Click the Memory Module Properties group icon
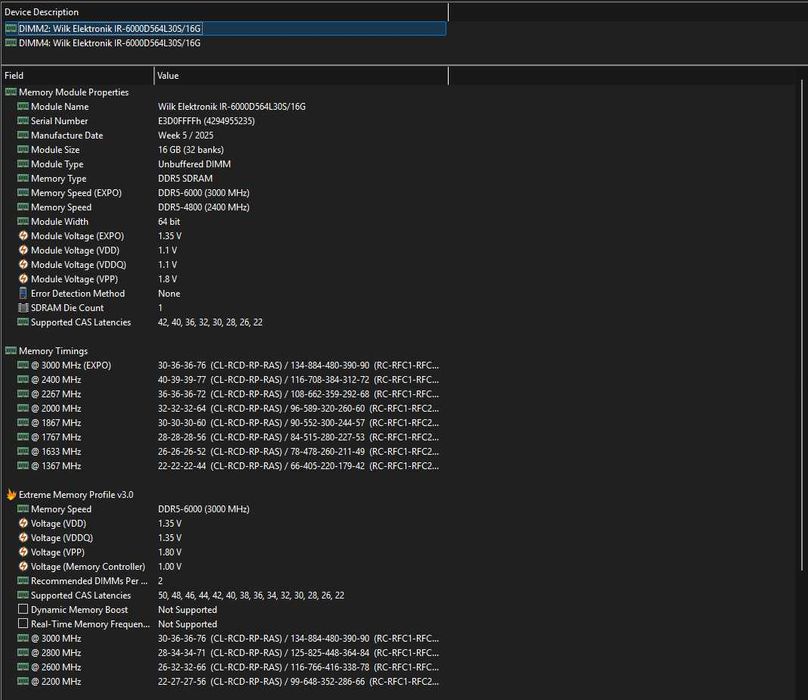Screen dimensions: 808x700 pyautogui.click(x=11, y=92)
